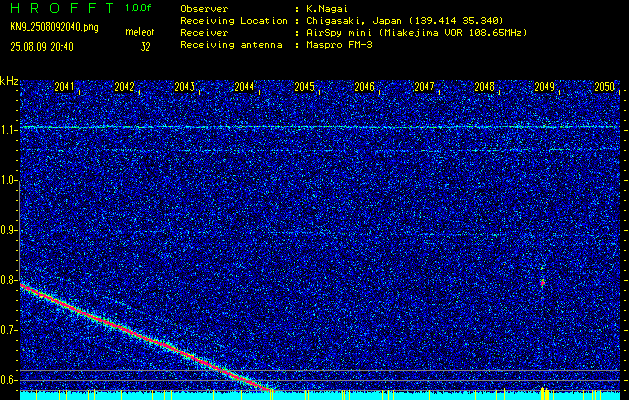Click the 2050 time marker
Viewport: 629px width, 400px height.
pos(605,87)
